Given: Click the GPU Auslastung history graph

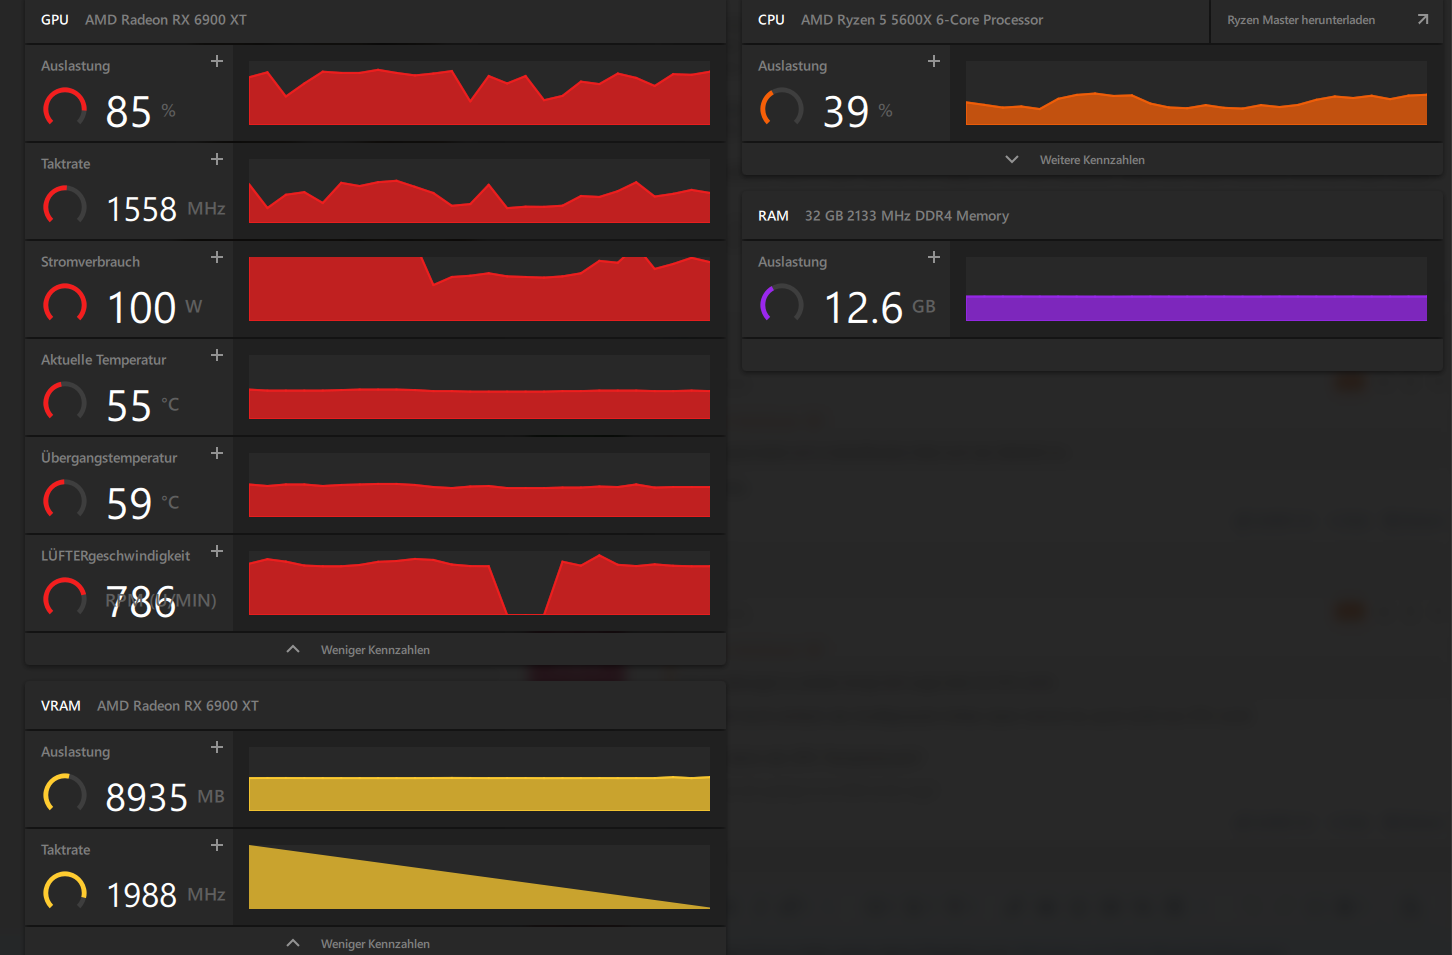Looking at the screenshot, I should [x=479, y=93].
